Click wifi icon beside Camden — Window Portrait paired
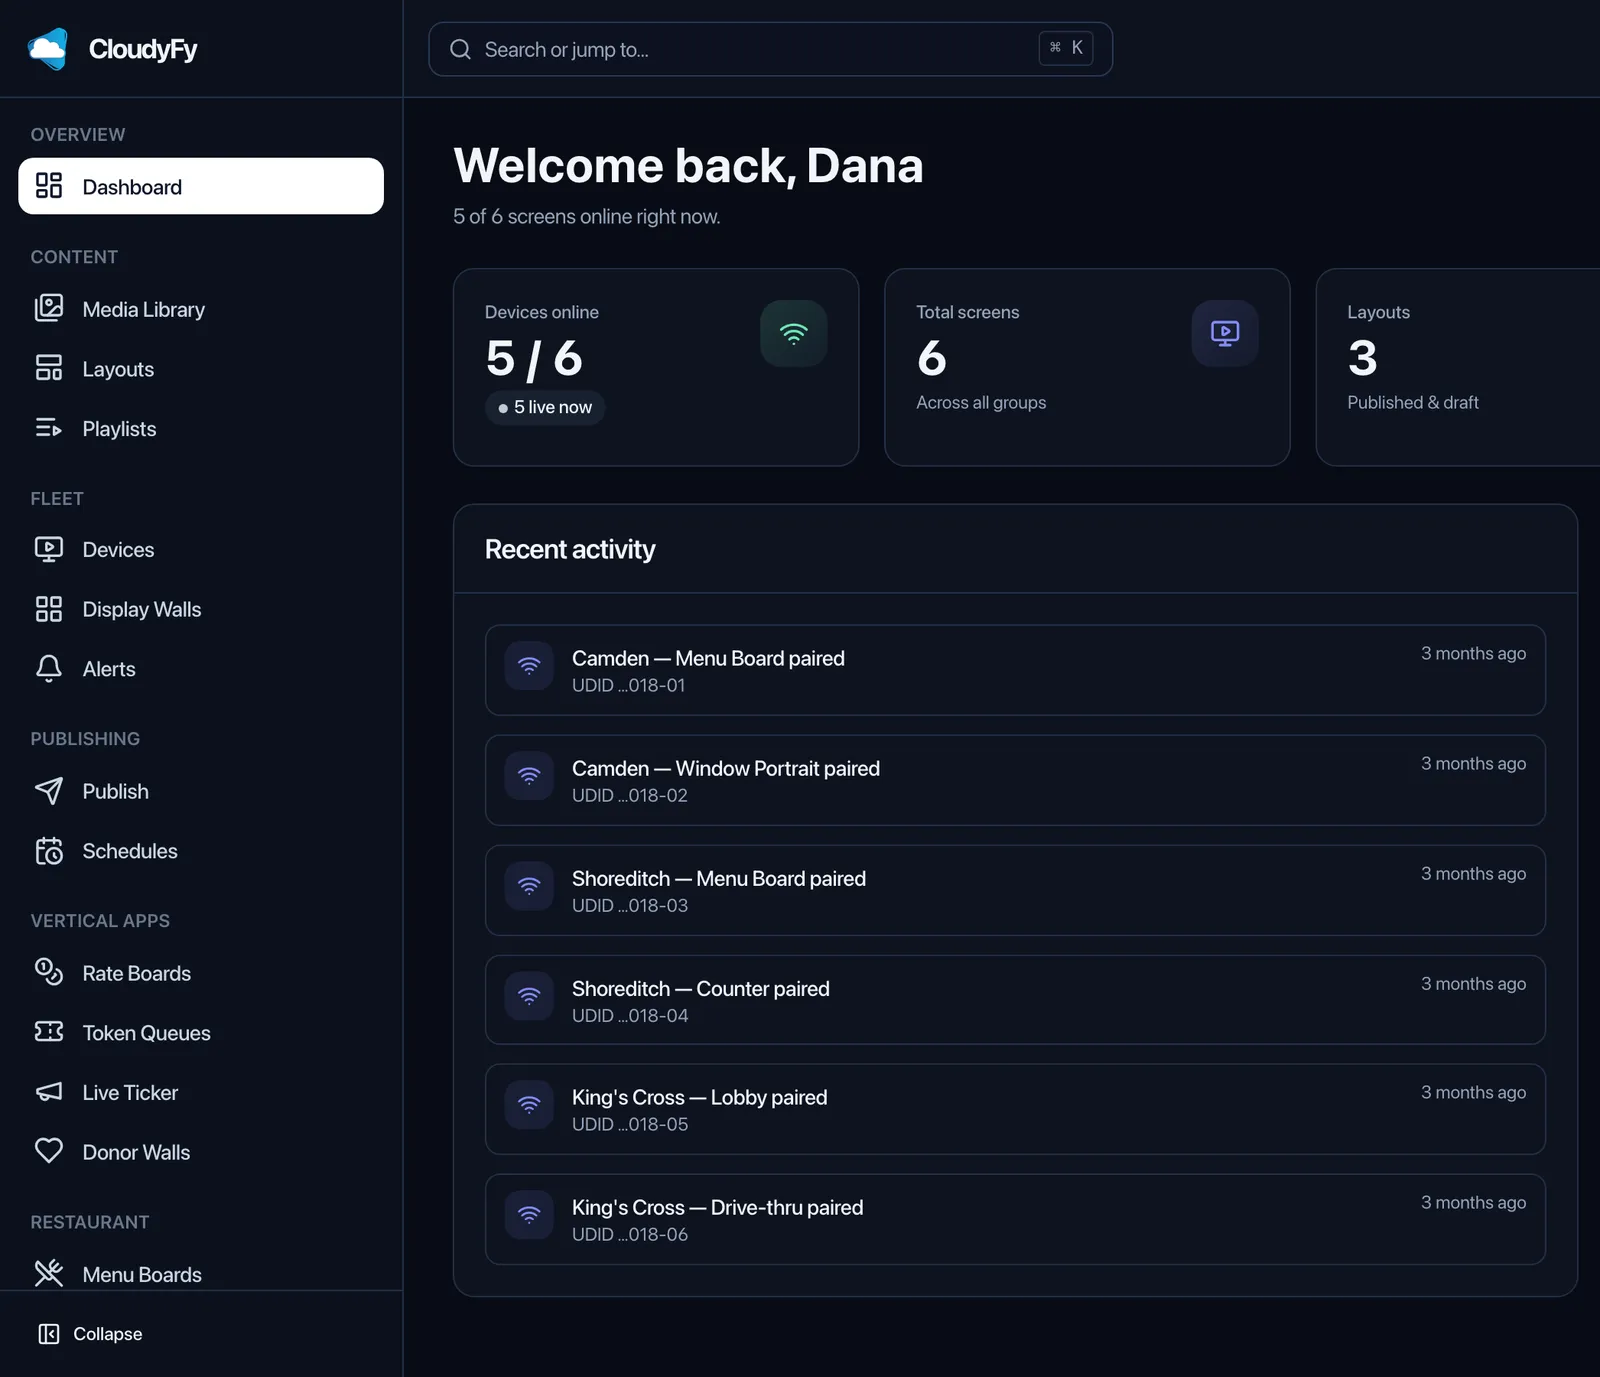 coord(529,776)
